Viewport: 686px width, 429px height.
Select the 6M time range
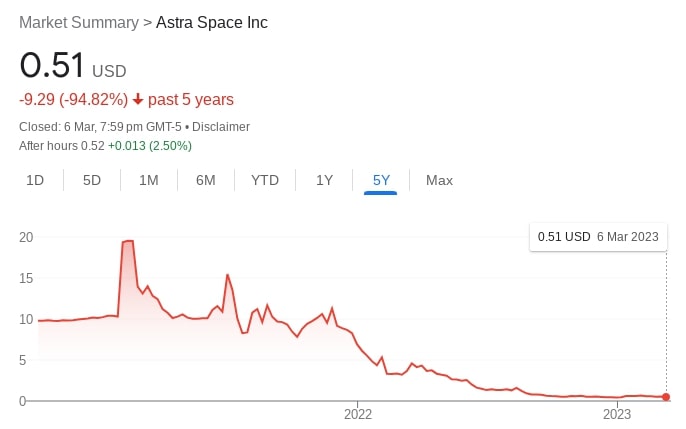tap(206, 180)
